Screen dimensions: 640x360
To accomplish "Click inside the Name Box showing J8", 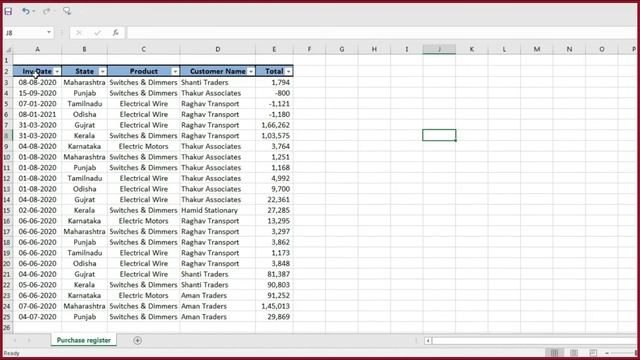I will coord(24,33).
